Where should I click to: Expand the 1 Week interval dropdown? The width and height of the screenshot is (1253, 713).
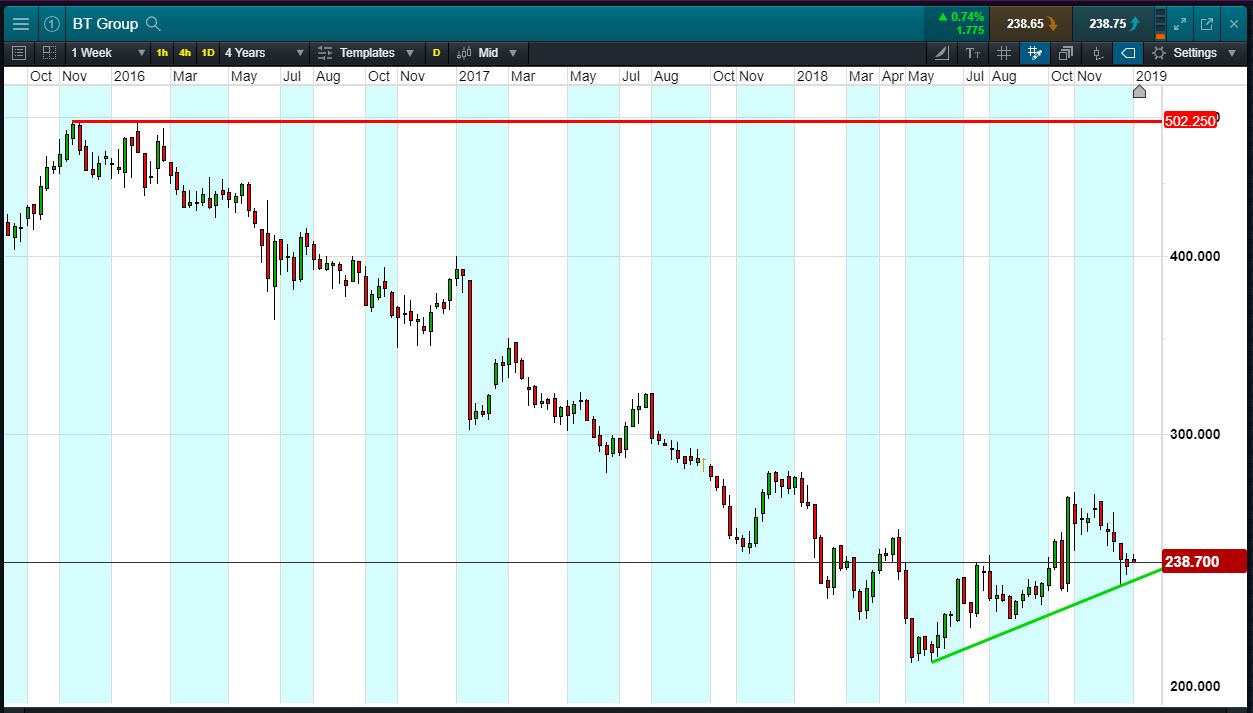click(x=108, y=53)
